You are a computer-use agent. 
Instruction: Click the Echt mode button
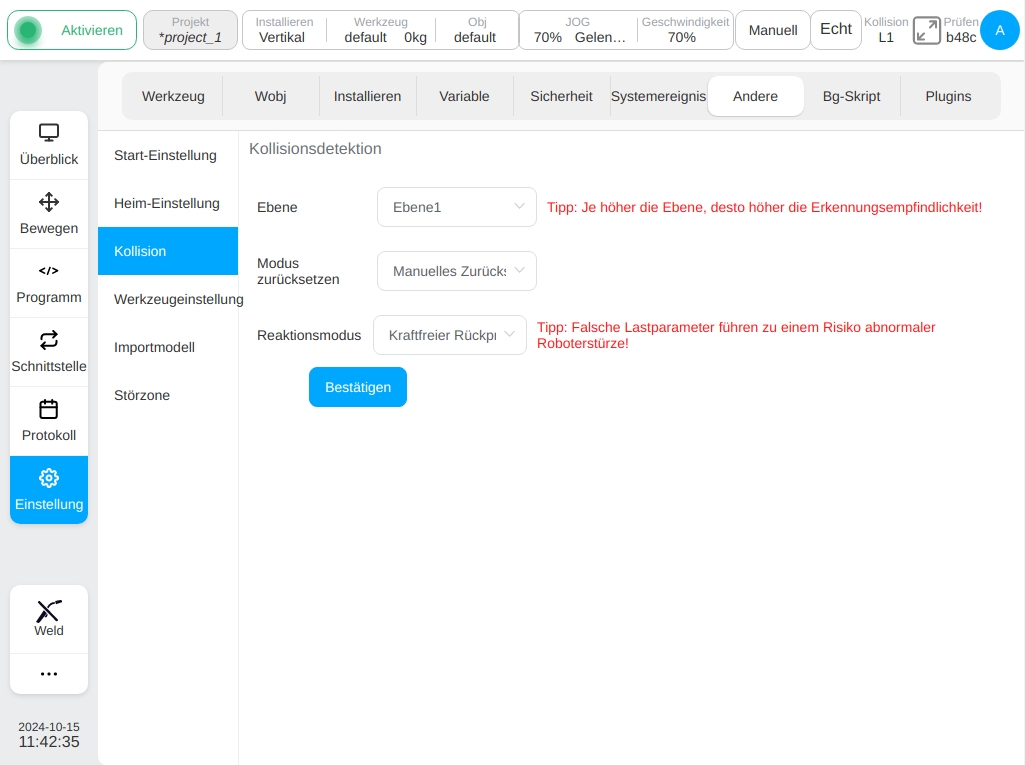click(835, 29)
